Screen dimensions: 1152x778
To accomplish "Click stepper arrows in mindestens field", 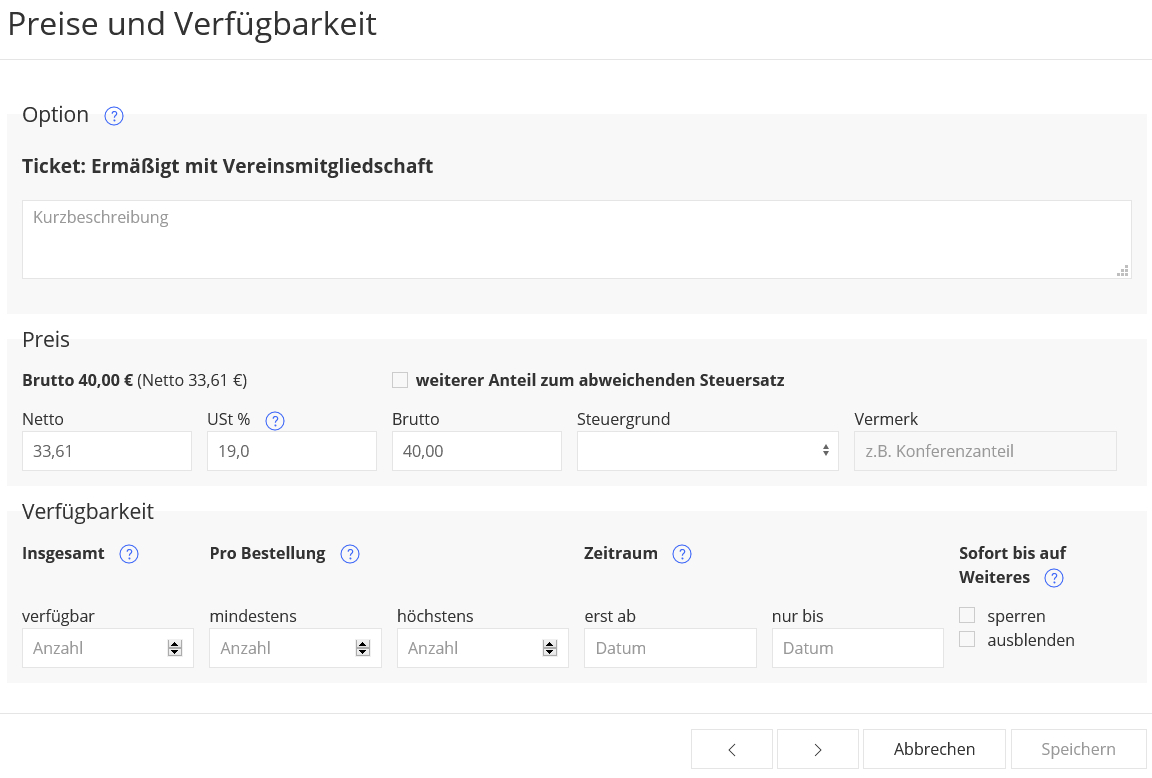I will [362, 648].
